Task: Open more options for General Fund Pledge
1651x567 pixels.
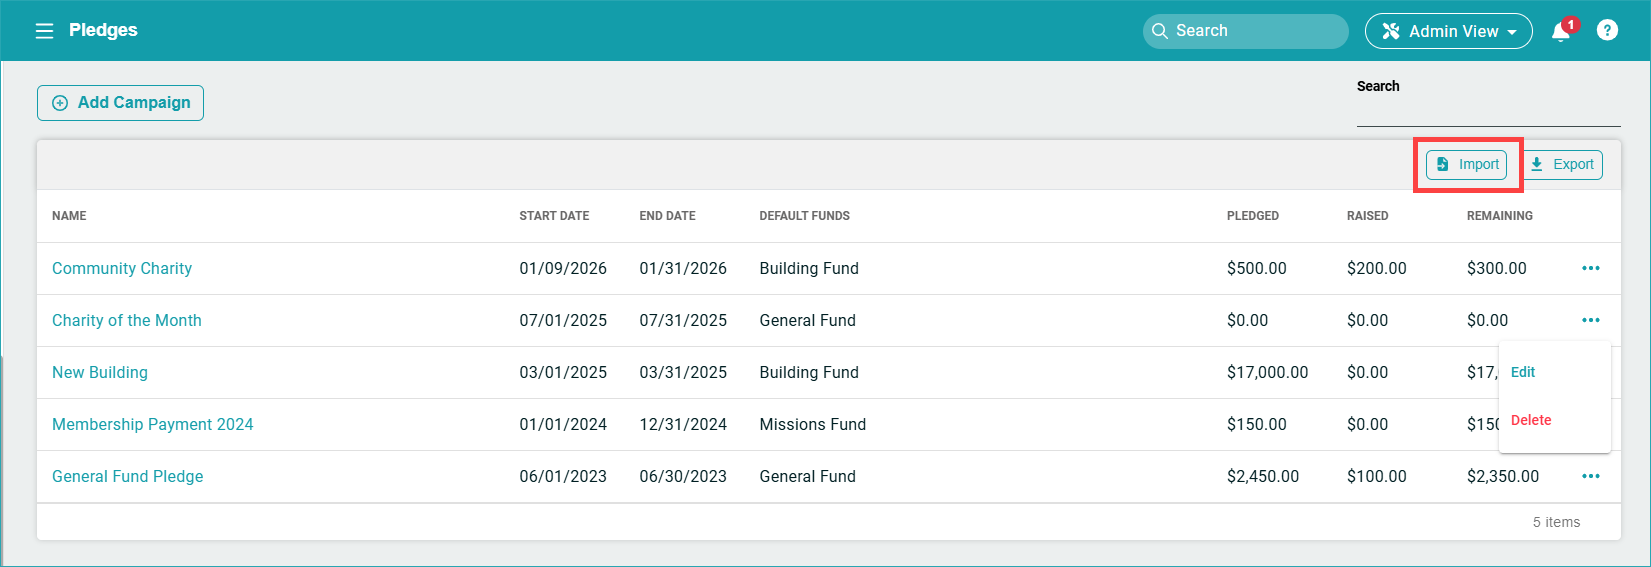Action: coord(1590,476)
